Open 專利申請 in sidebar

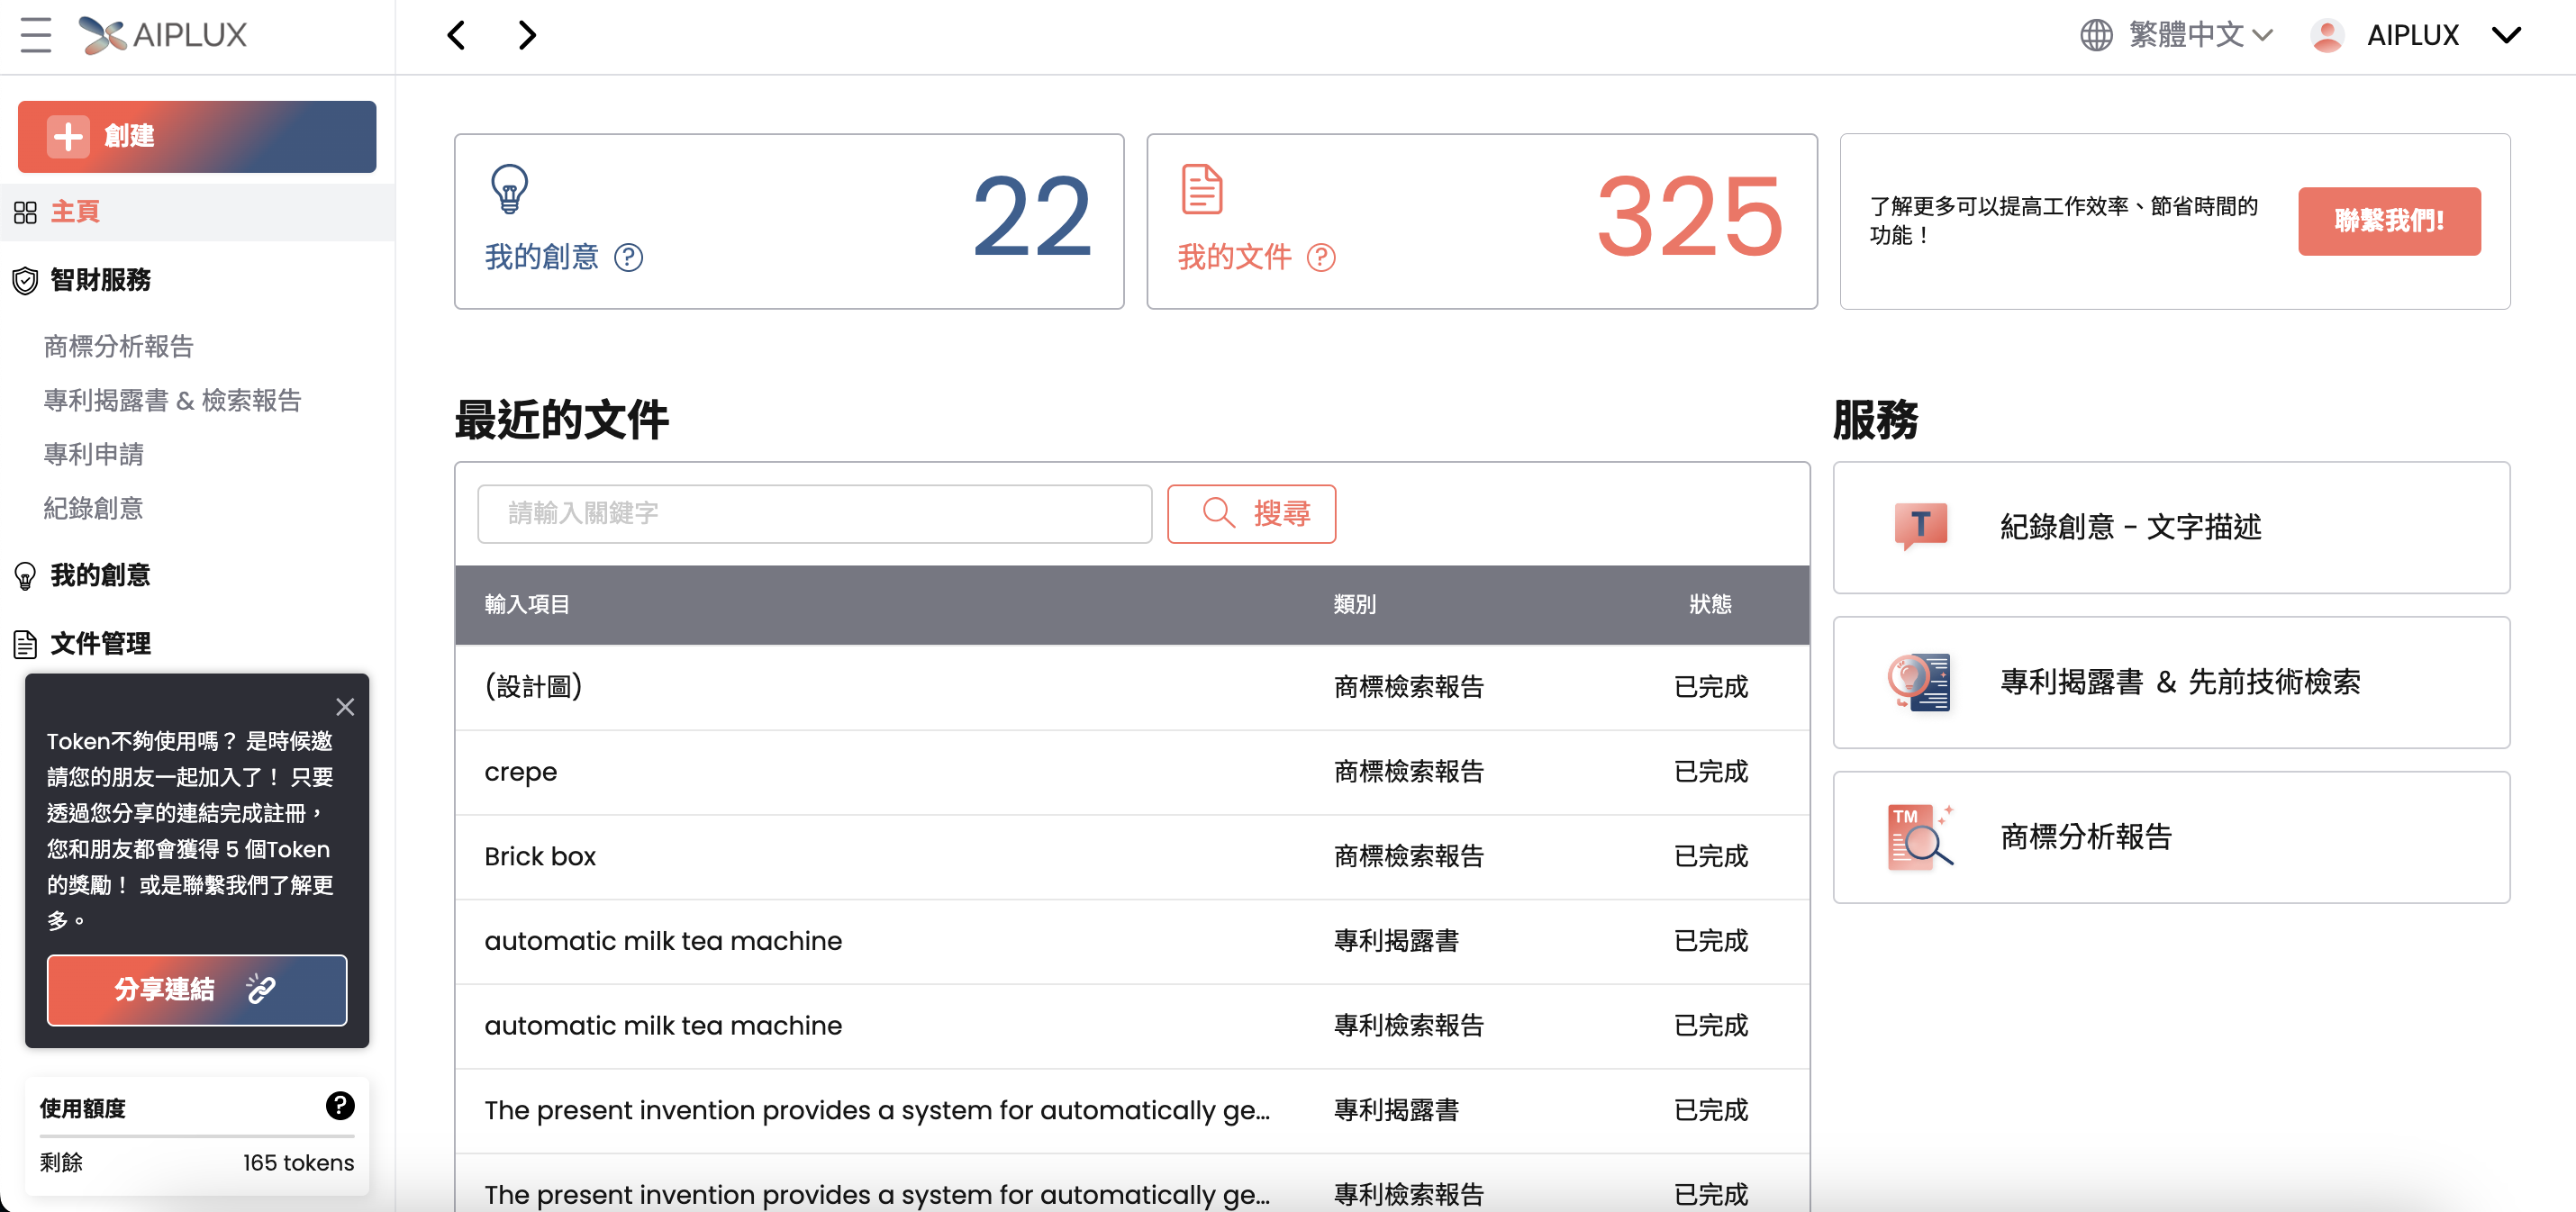click(x=93, y=454)
